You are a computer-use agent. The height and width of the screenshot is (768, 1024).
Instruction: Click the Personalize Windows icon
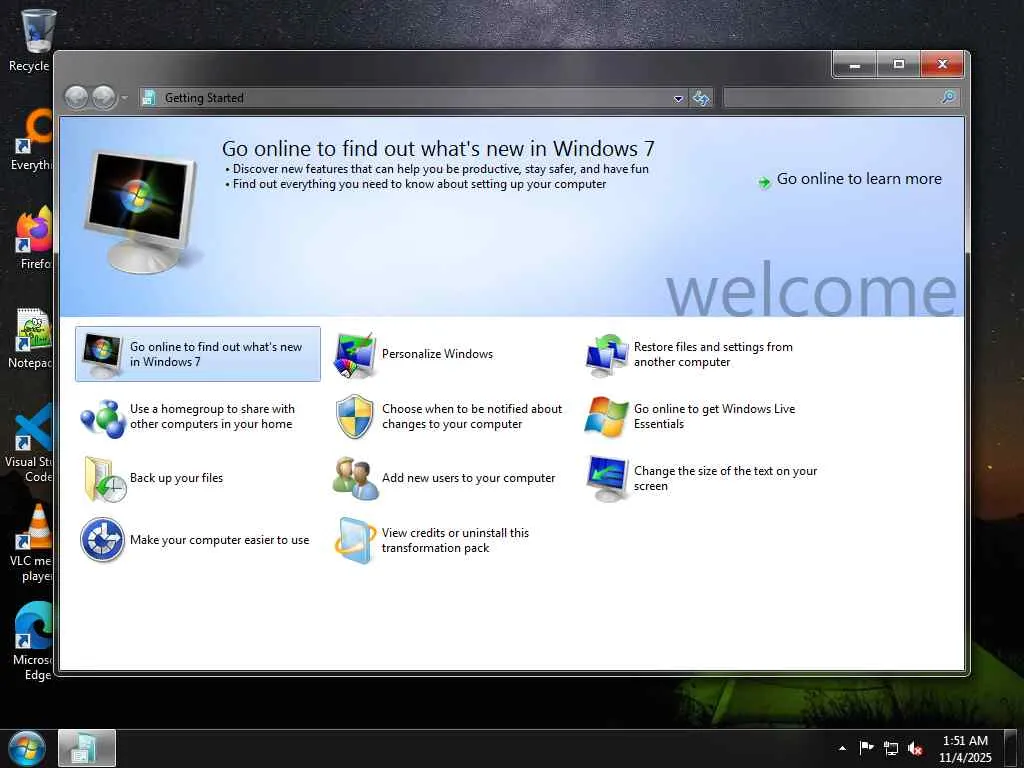pos(355,355)
